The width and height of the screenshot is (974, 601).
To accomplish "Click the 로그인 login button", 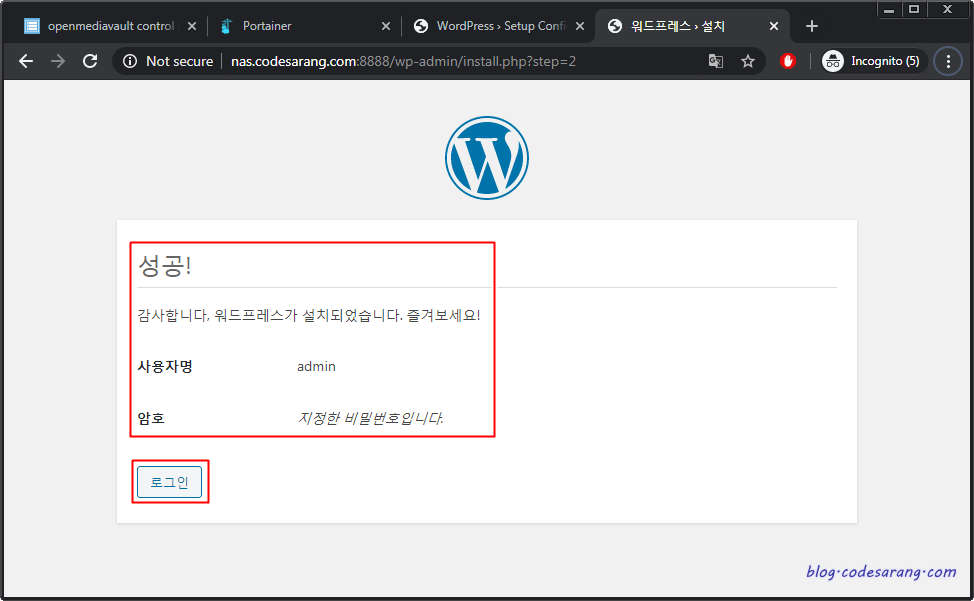I will (170, 482).
